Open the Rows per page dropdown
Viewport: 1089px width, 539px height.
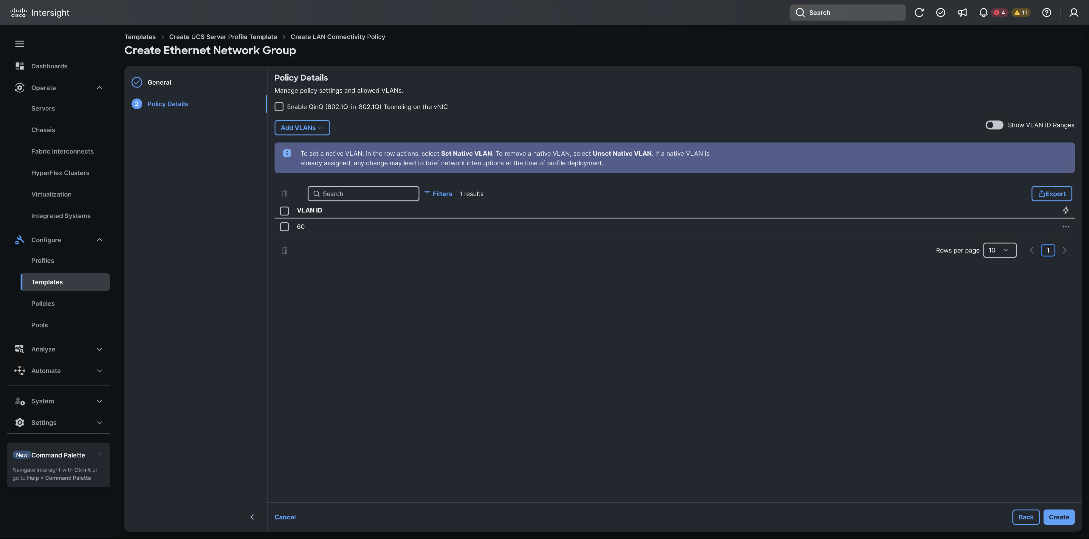point(1000,250)
